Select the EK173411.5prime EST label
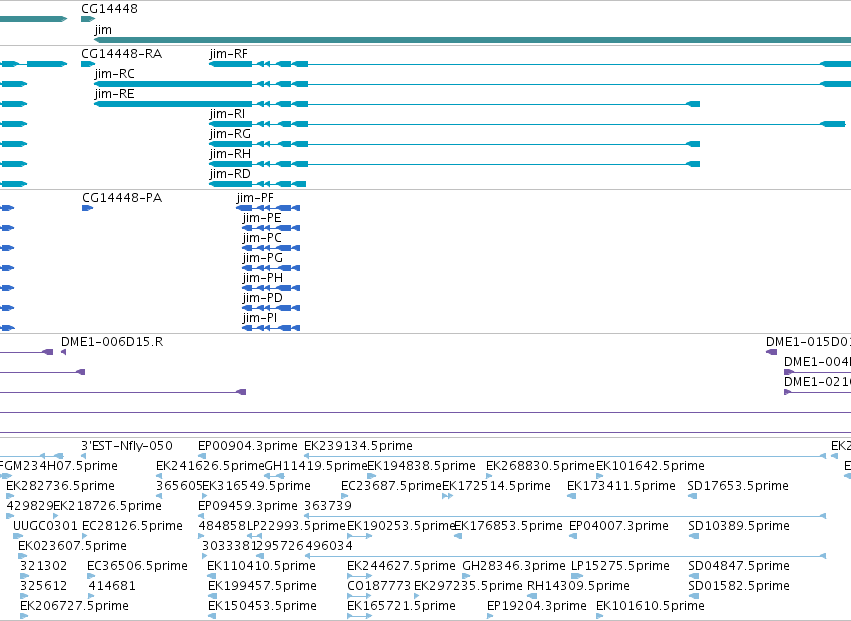The height and width of the screenshot is (621, 851). [621, 486]
